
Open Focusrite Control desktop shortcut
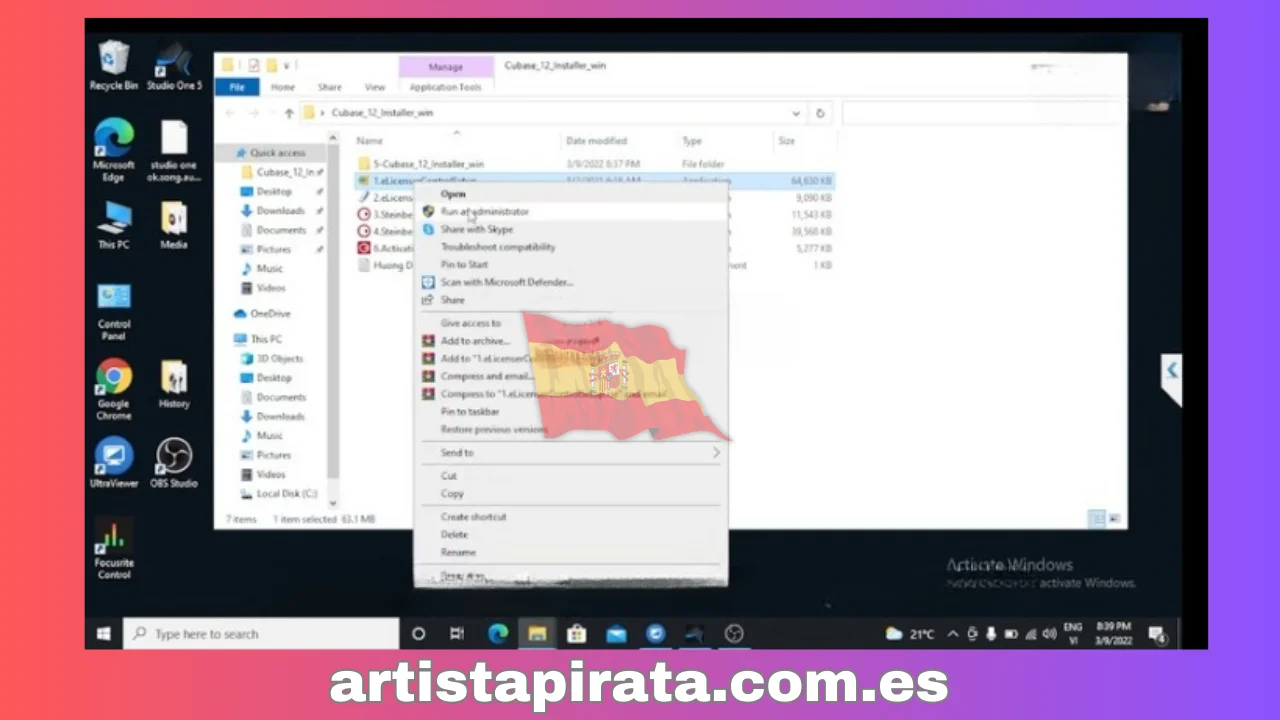(114, 550)
